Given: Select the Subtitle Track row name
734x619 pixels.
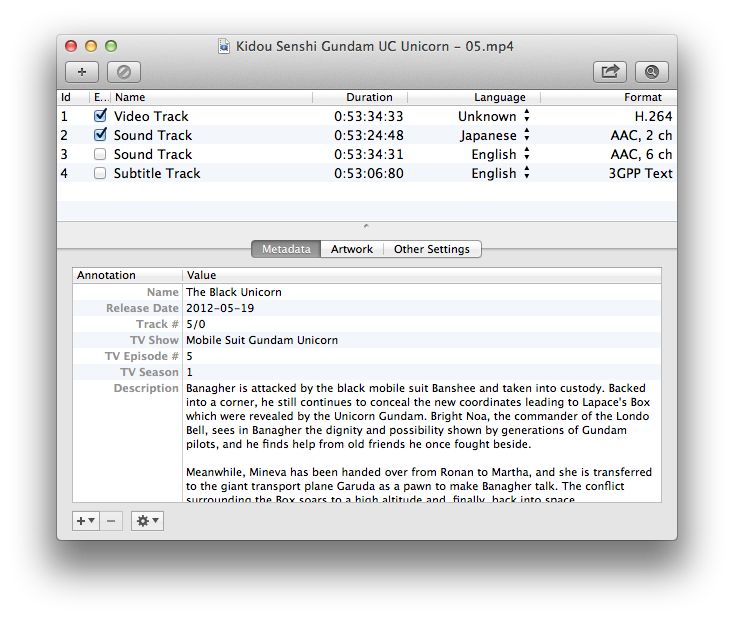Looking at the screenshot, I should [157, 174].
